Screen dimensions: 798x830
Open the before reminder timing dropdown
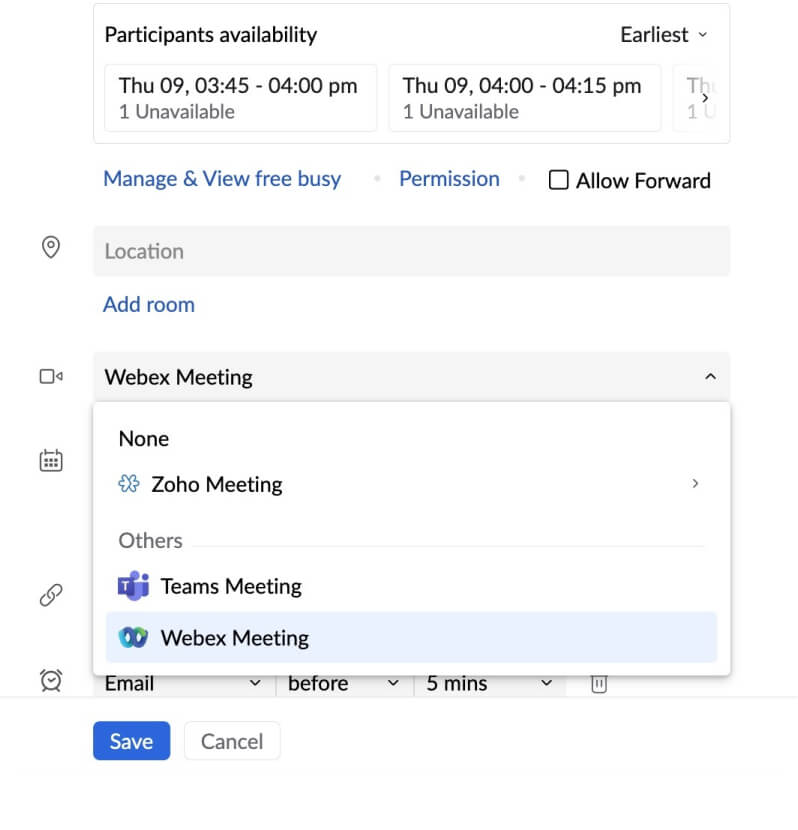(x=343, y=683)
